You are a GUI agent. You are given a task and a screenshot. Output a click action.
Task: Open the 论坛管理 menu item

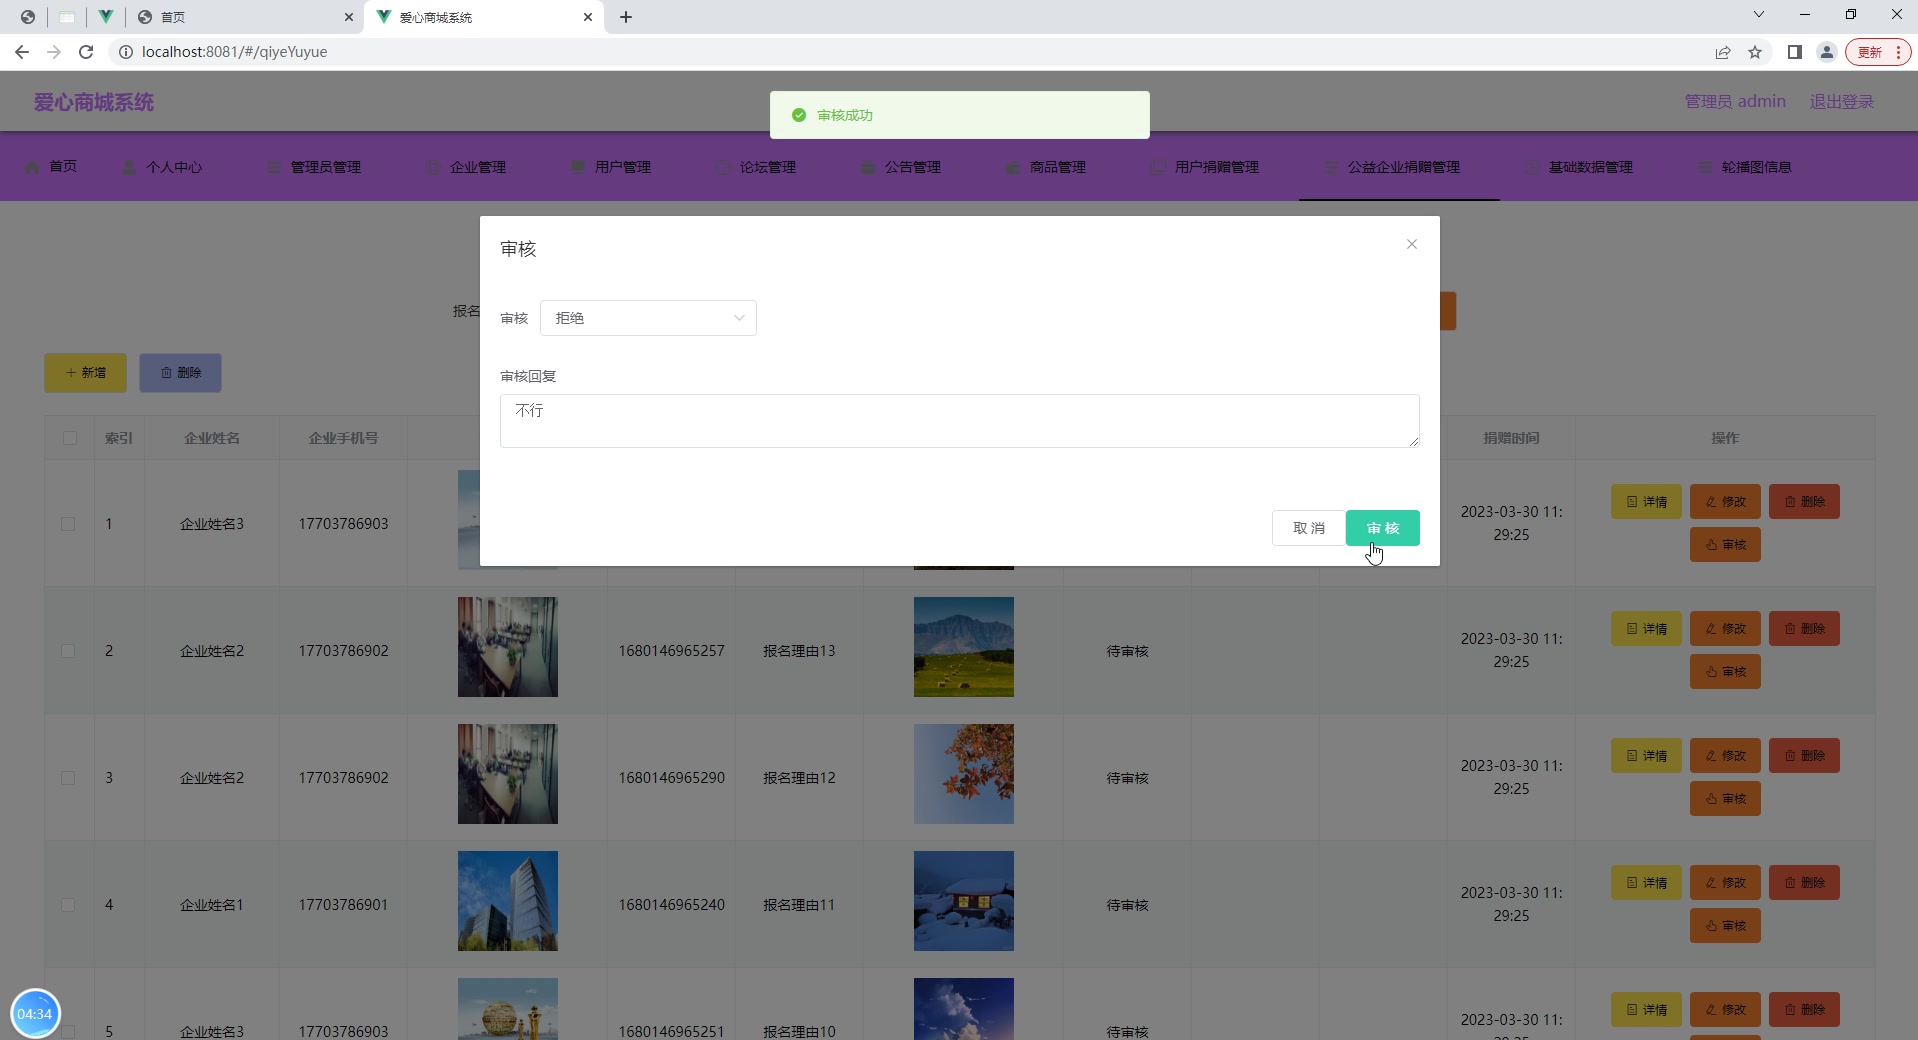pos(756,167)
